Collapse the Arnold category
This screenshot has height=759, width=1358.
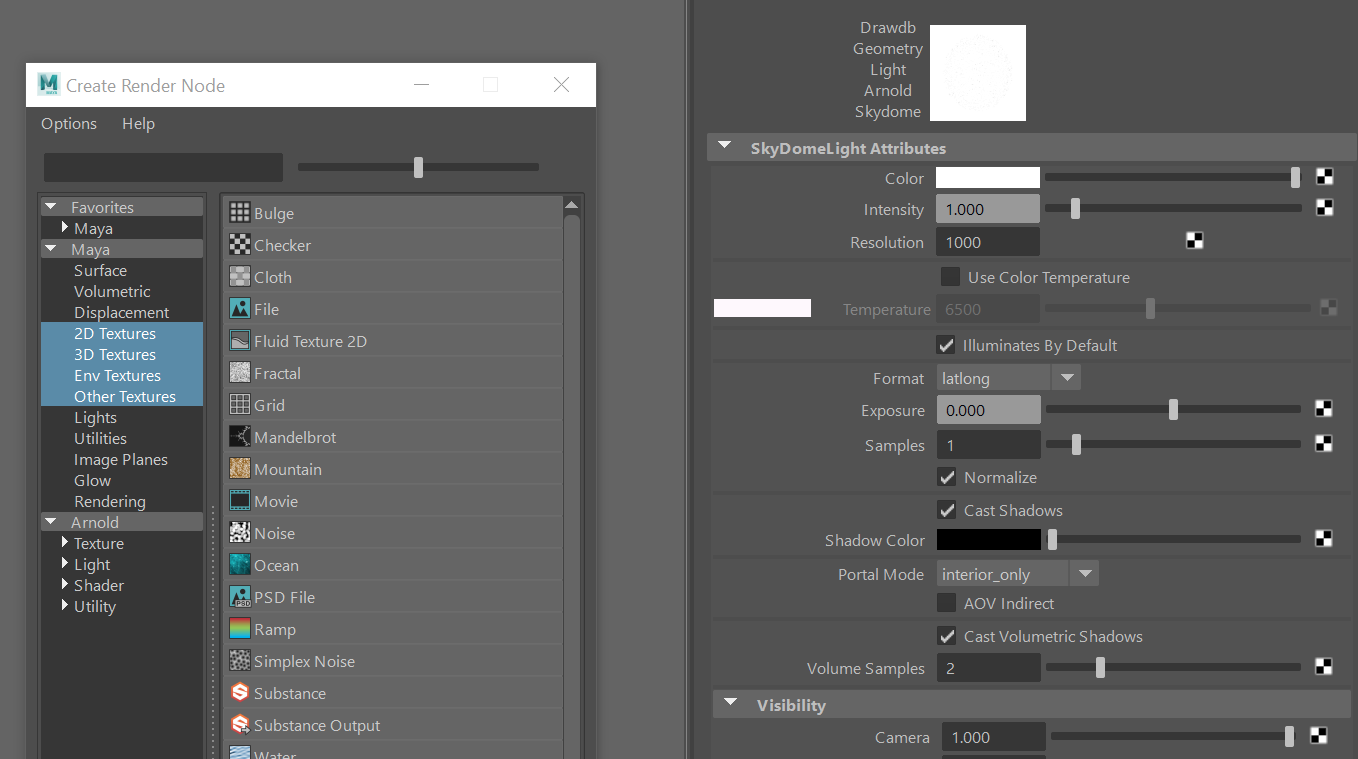pyautogui.click(x=51, y=522)
